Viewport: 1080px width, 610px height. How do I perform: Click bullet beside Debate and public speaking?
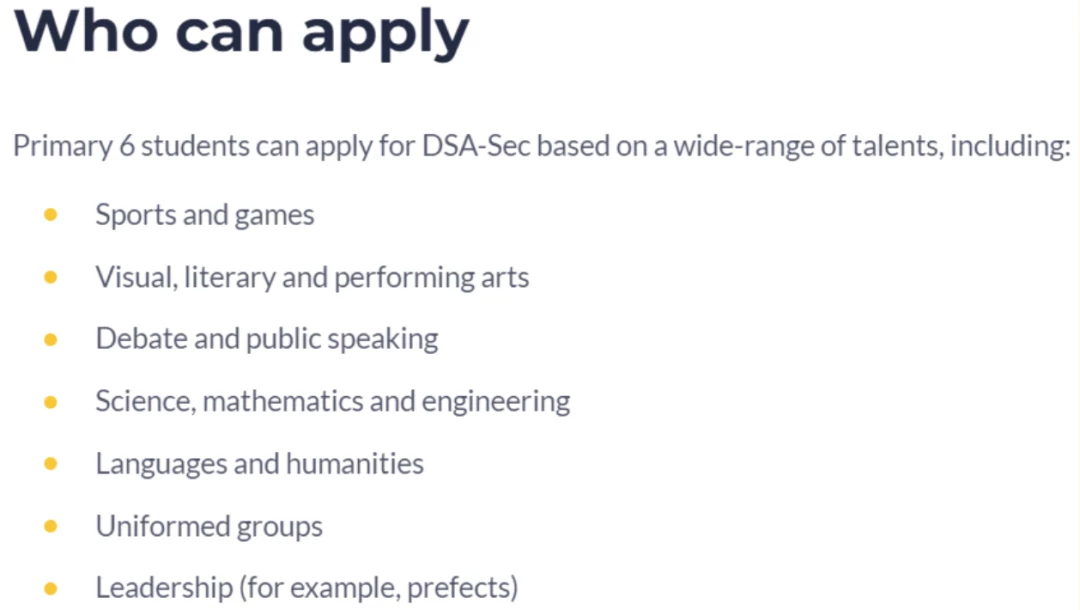pos(50,339)
